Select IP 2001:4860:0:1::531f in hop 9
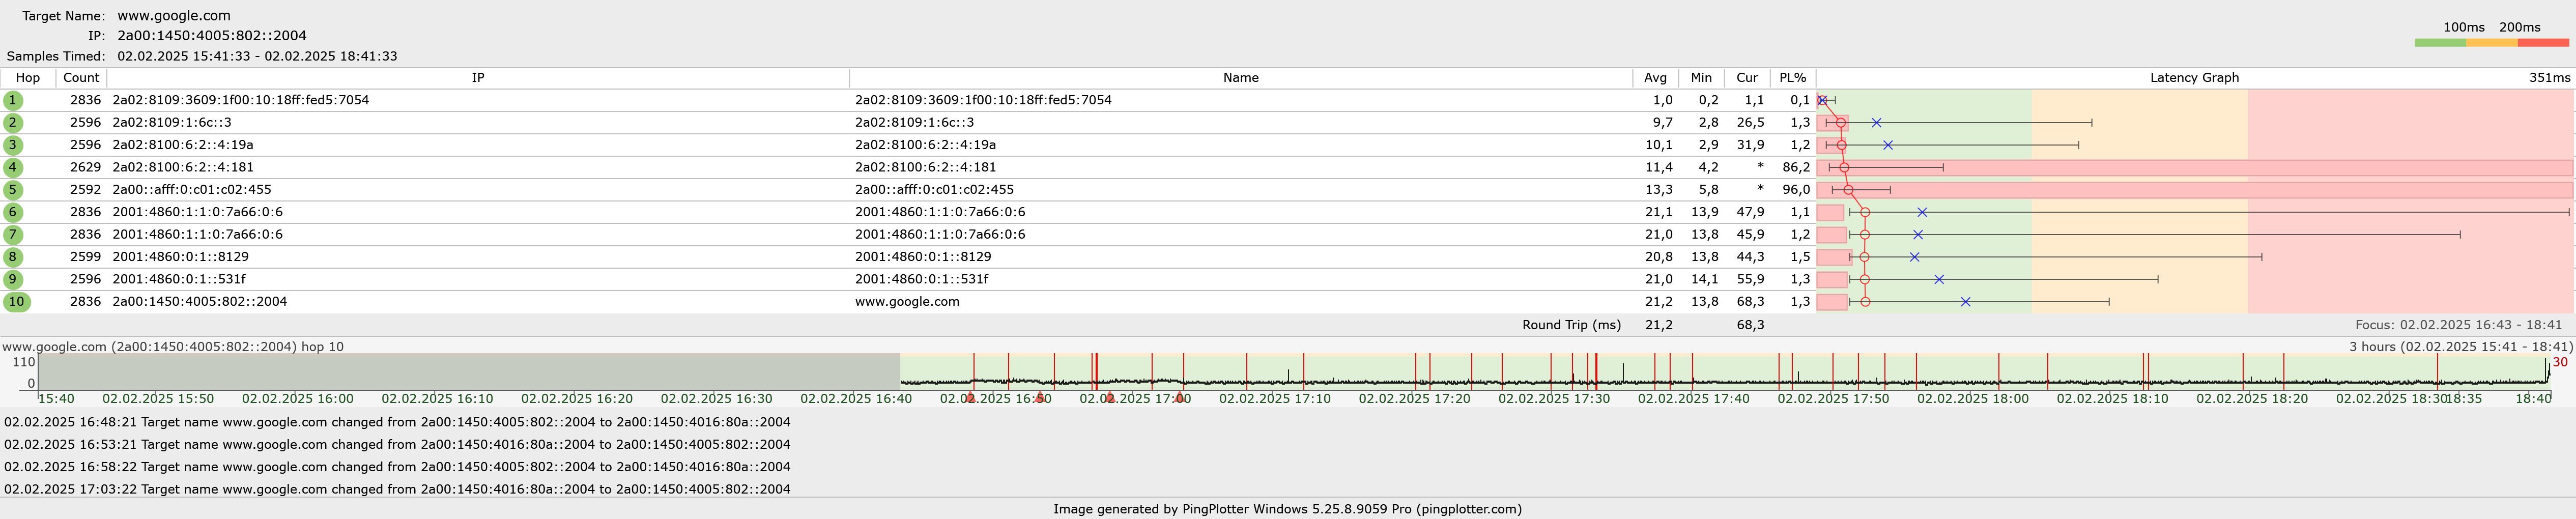 (x=179, y=279)
